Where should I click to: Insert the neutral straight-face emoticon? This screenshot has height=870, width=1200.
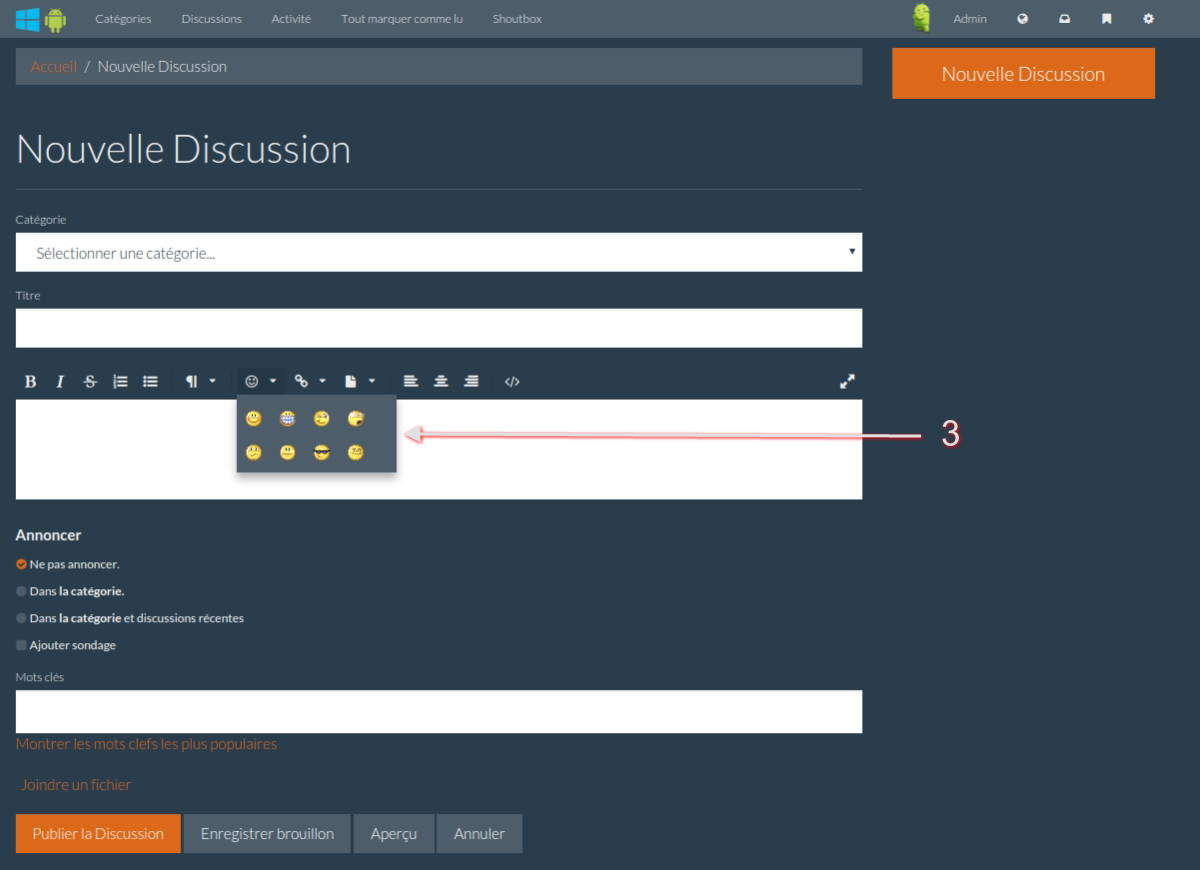point(288,453)
